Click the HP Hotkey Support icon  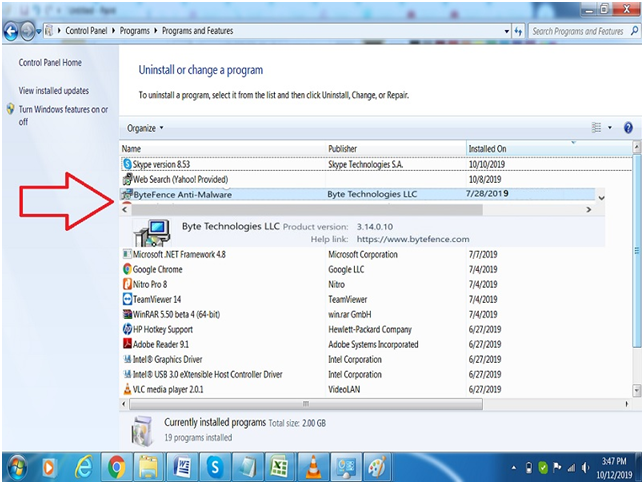(127, 329)
